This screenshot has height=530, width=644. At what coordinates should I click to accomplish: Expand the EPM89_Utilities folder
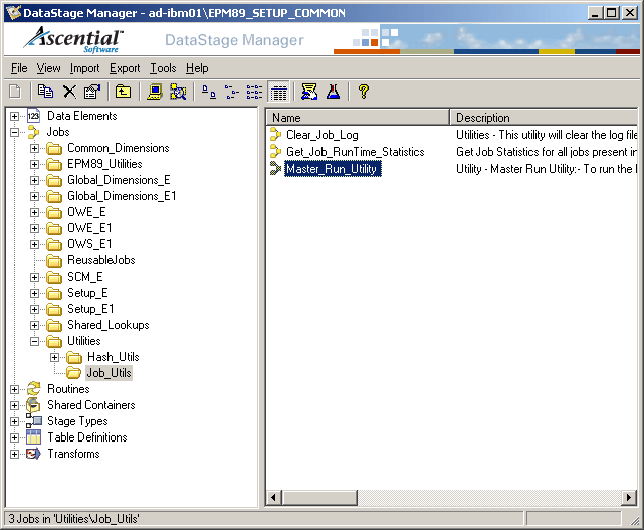pyautogui.click(x=34, y=164)
